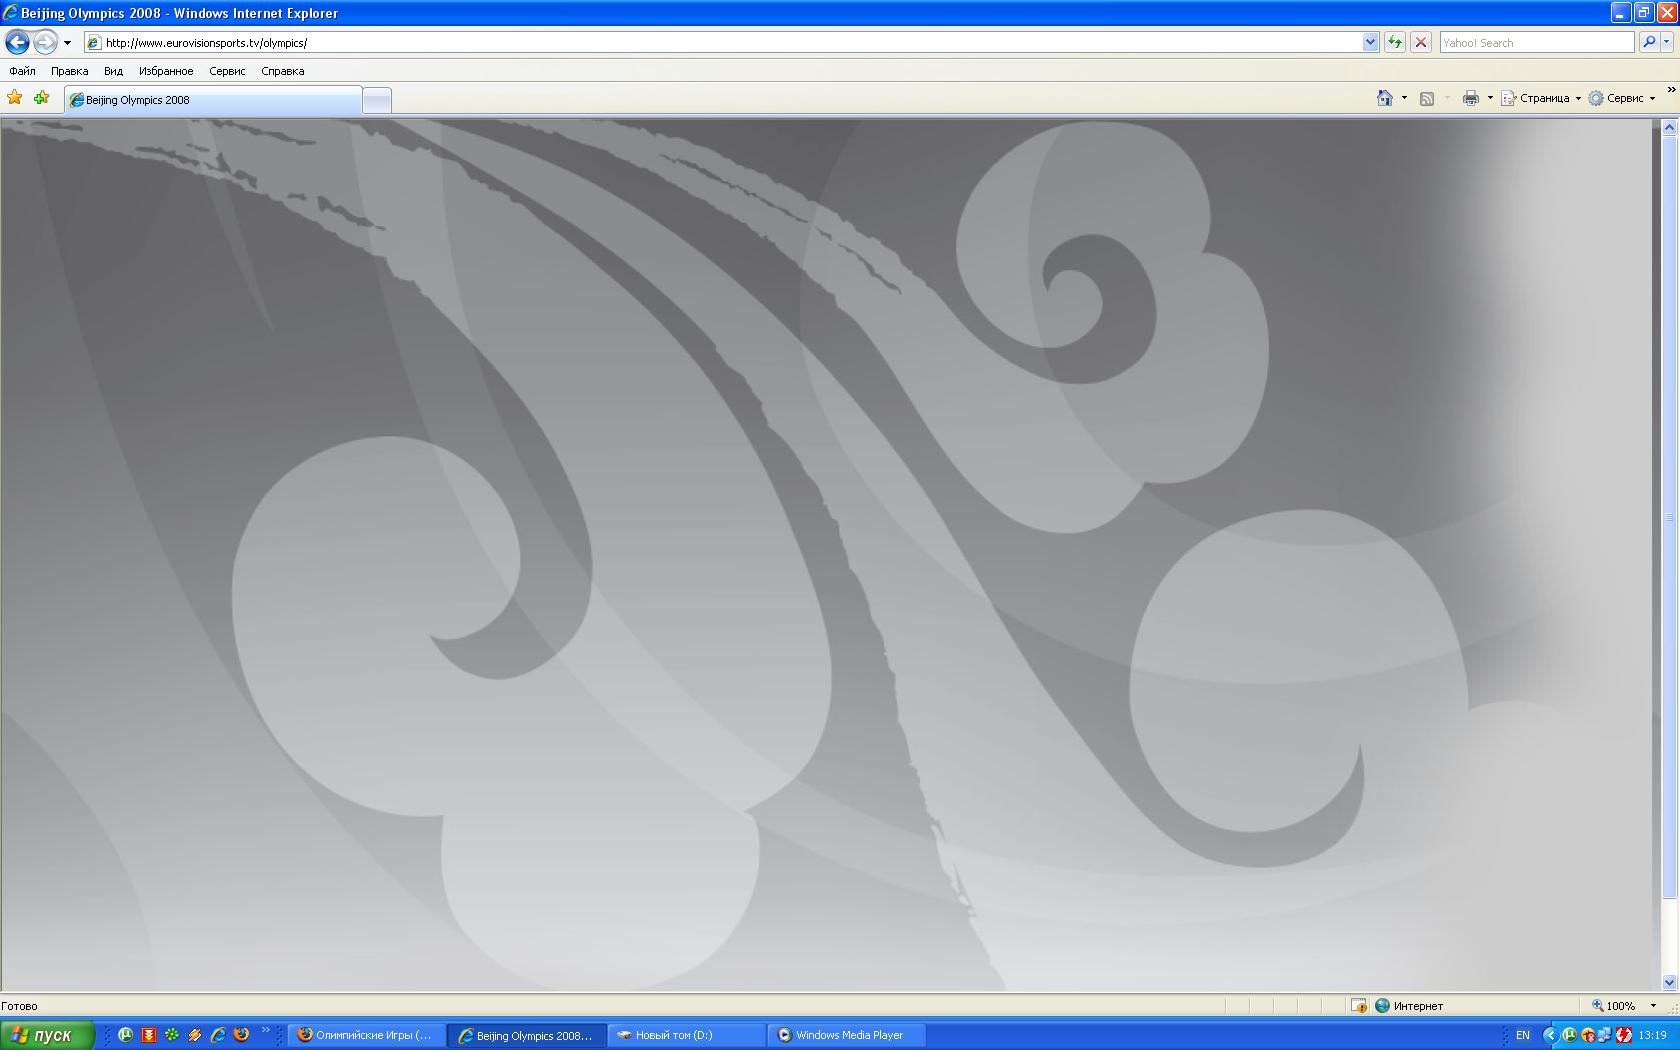
Task: Open the Справка menu
Action: [x=282, y=71]
